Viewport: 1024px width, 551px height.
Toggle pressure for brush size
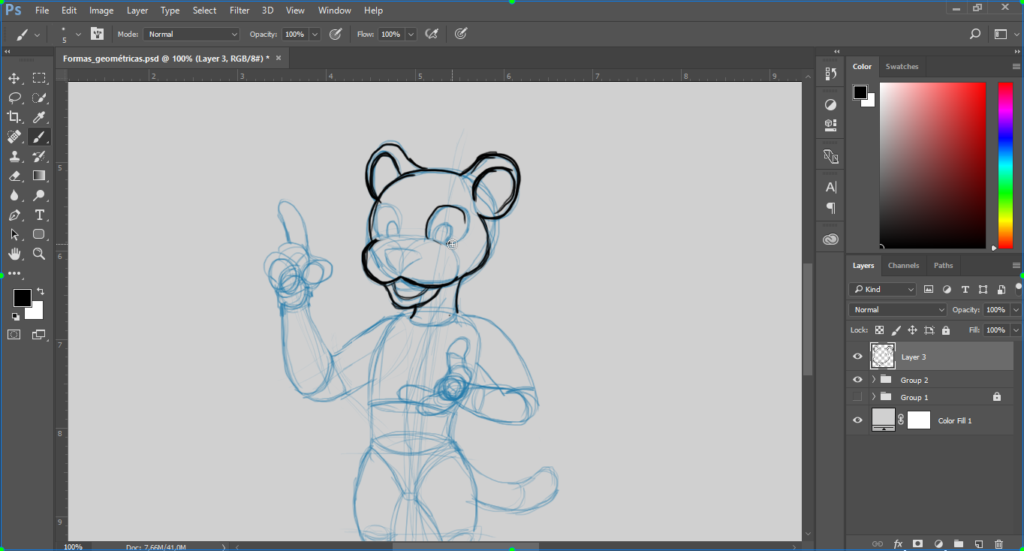click(461, 34)
